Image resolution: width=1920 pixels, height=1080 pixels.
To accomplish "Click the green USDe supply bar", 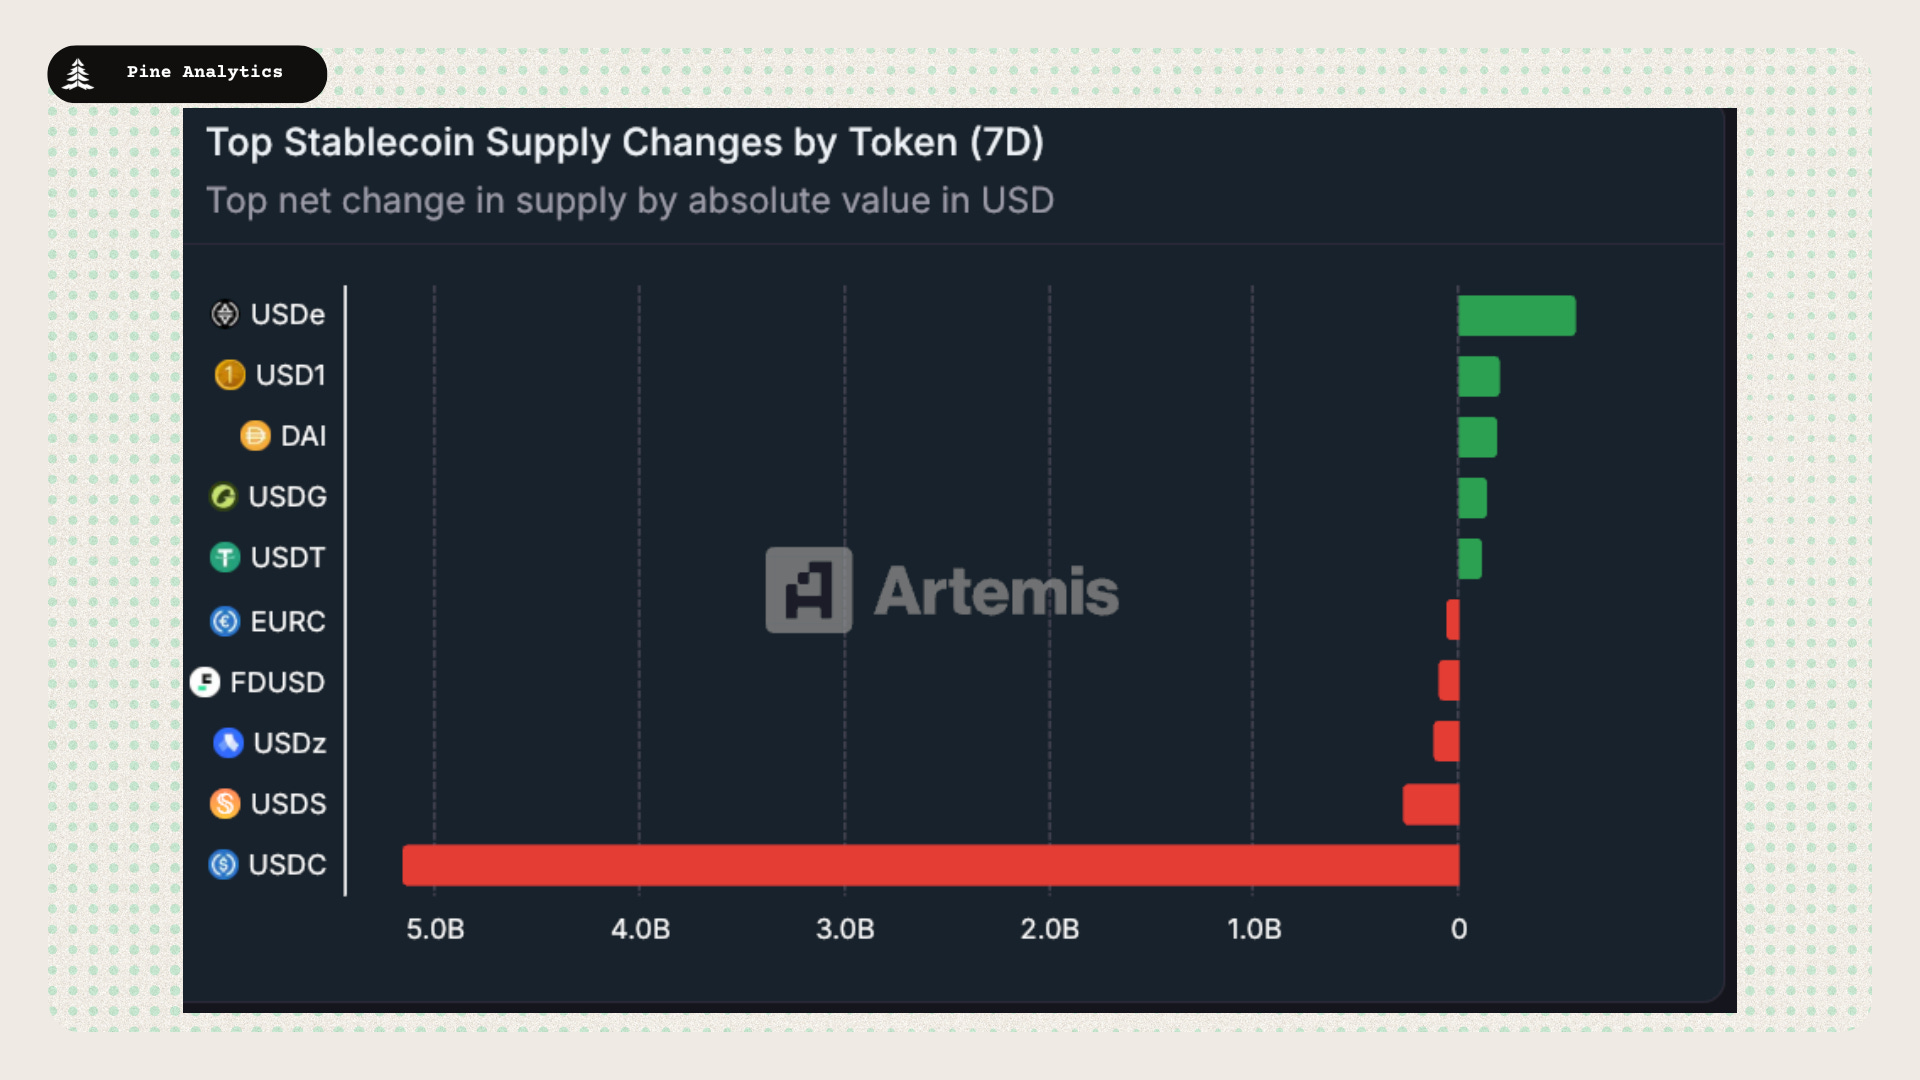I will [x=1517, y=316].
